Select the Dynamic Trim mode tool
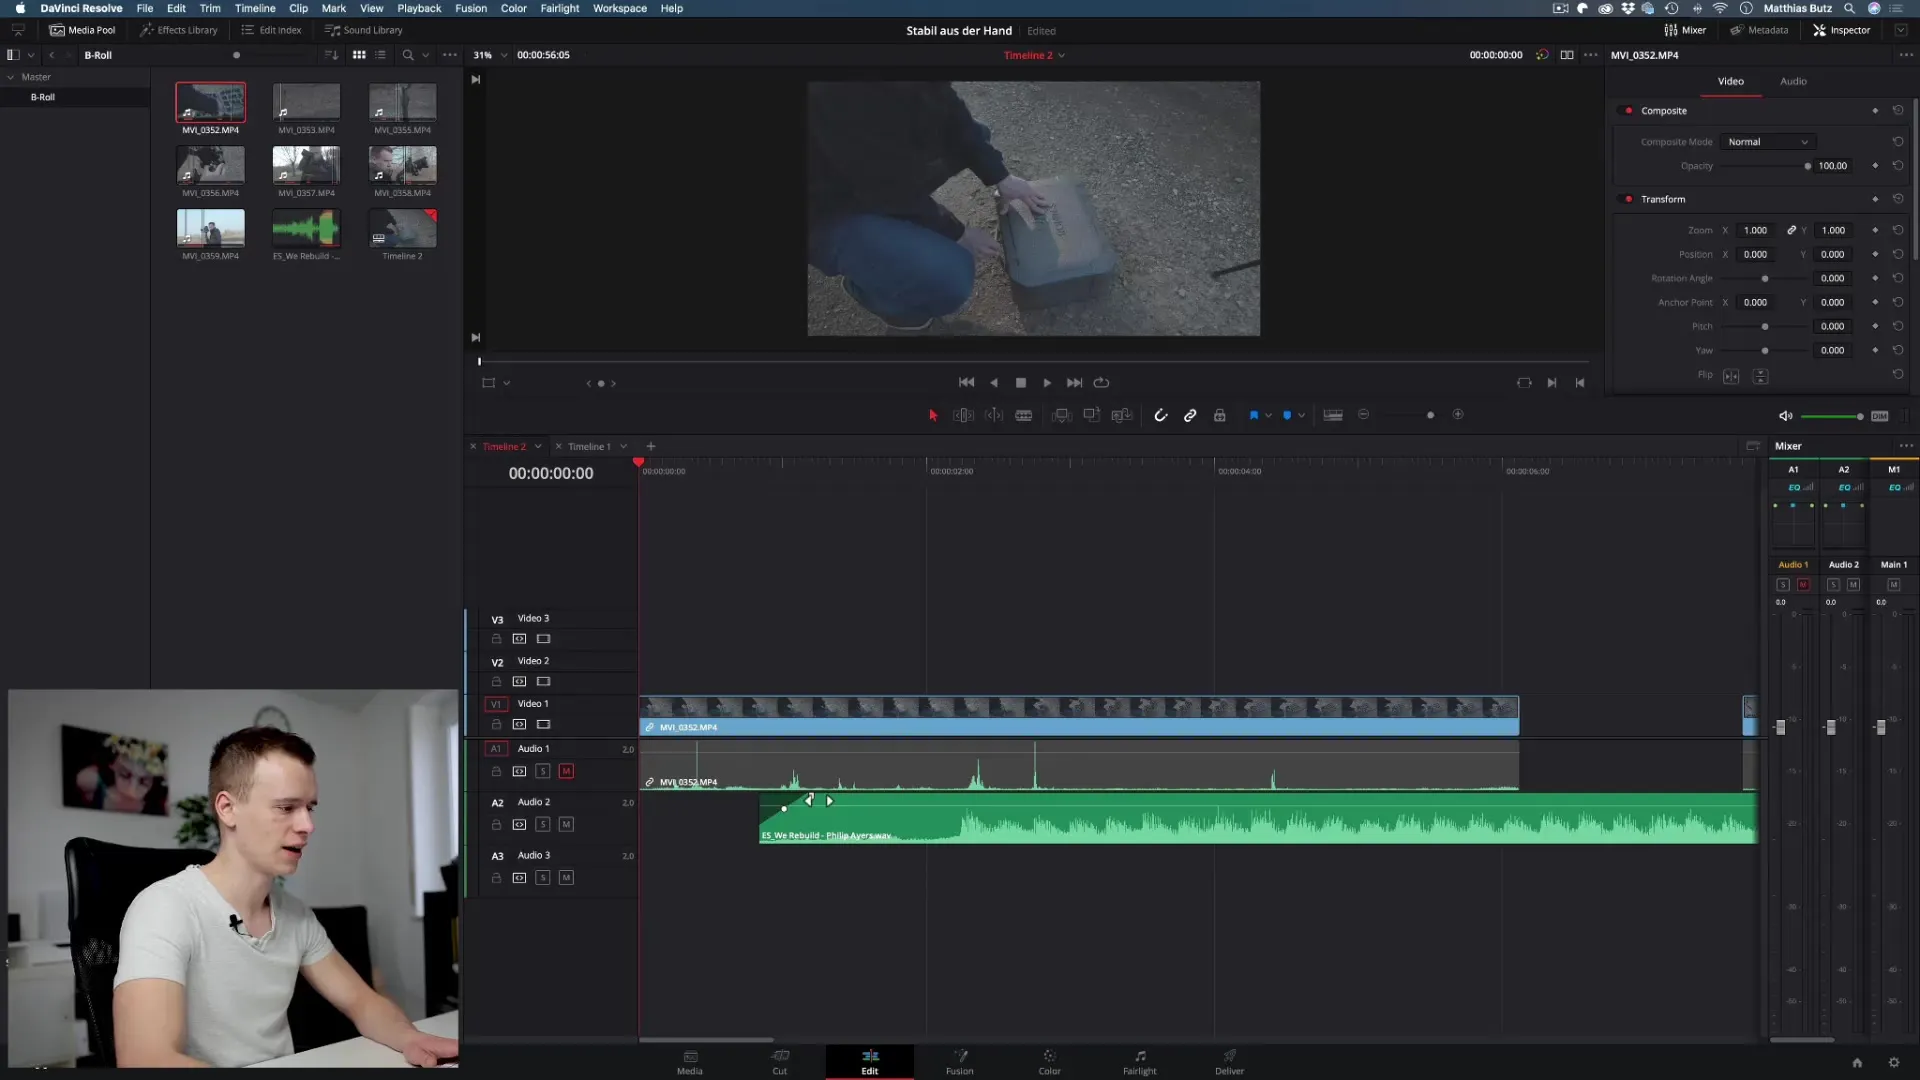The image size is (1920, 1080). tap(994, 415)
